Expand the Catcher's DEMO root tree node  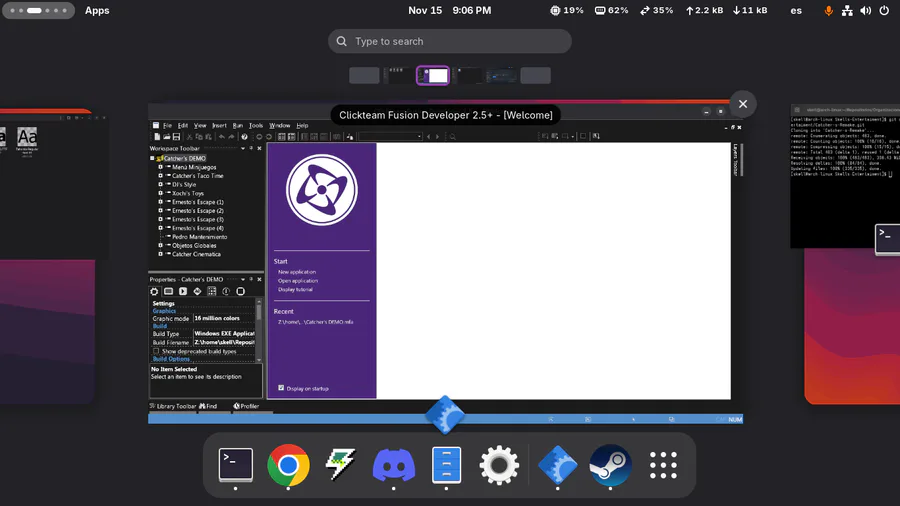pos(152,158)
